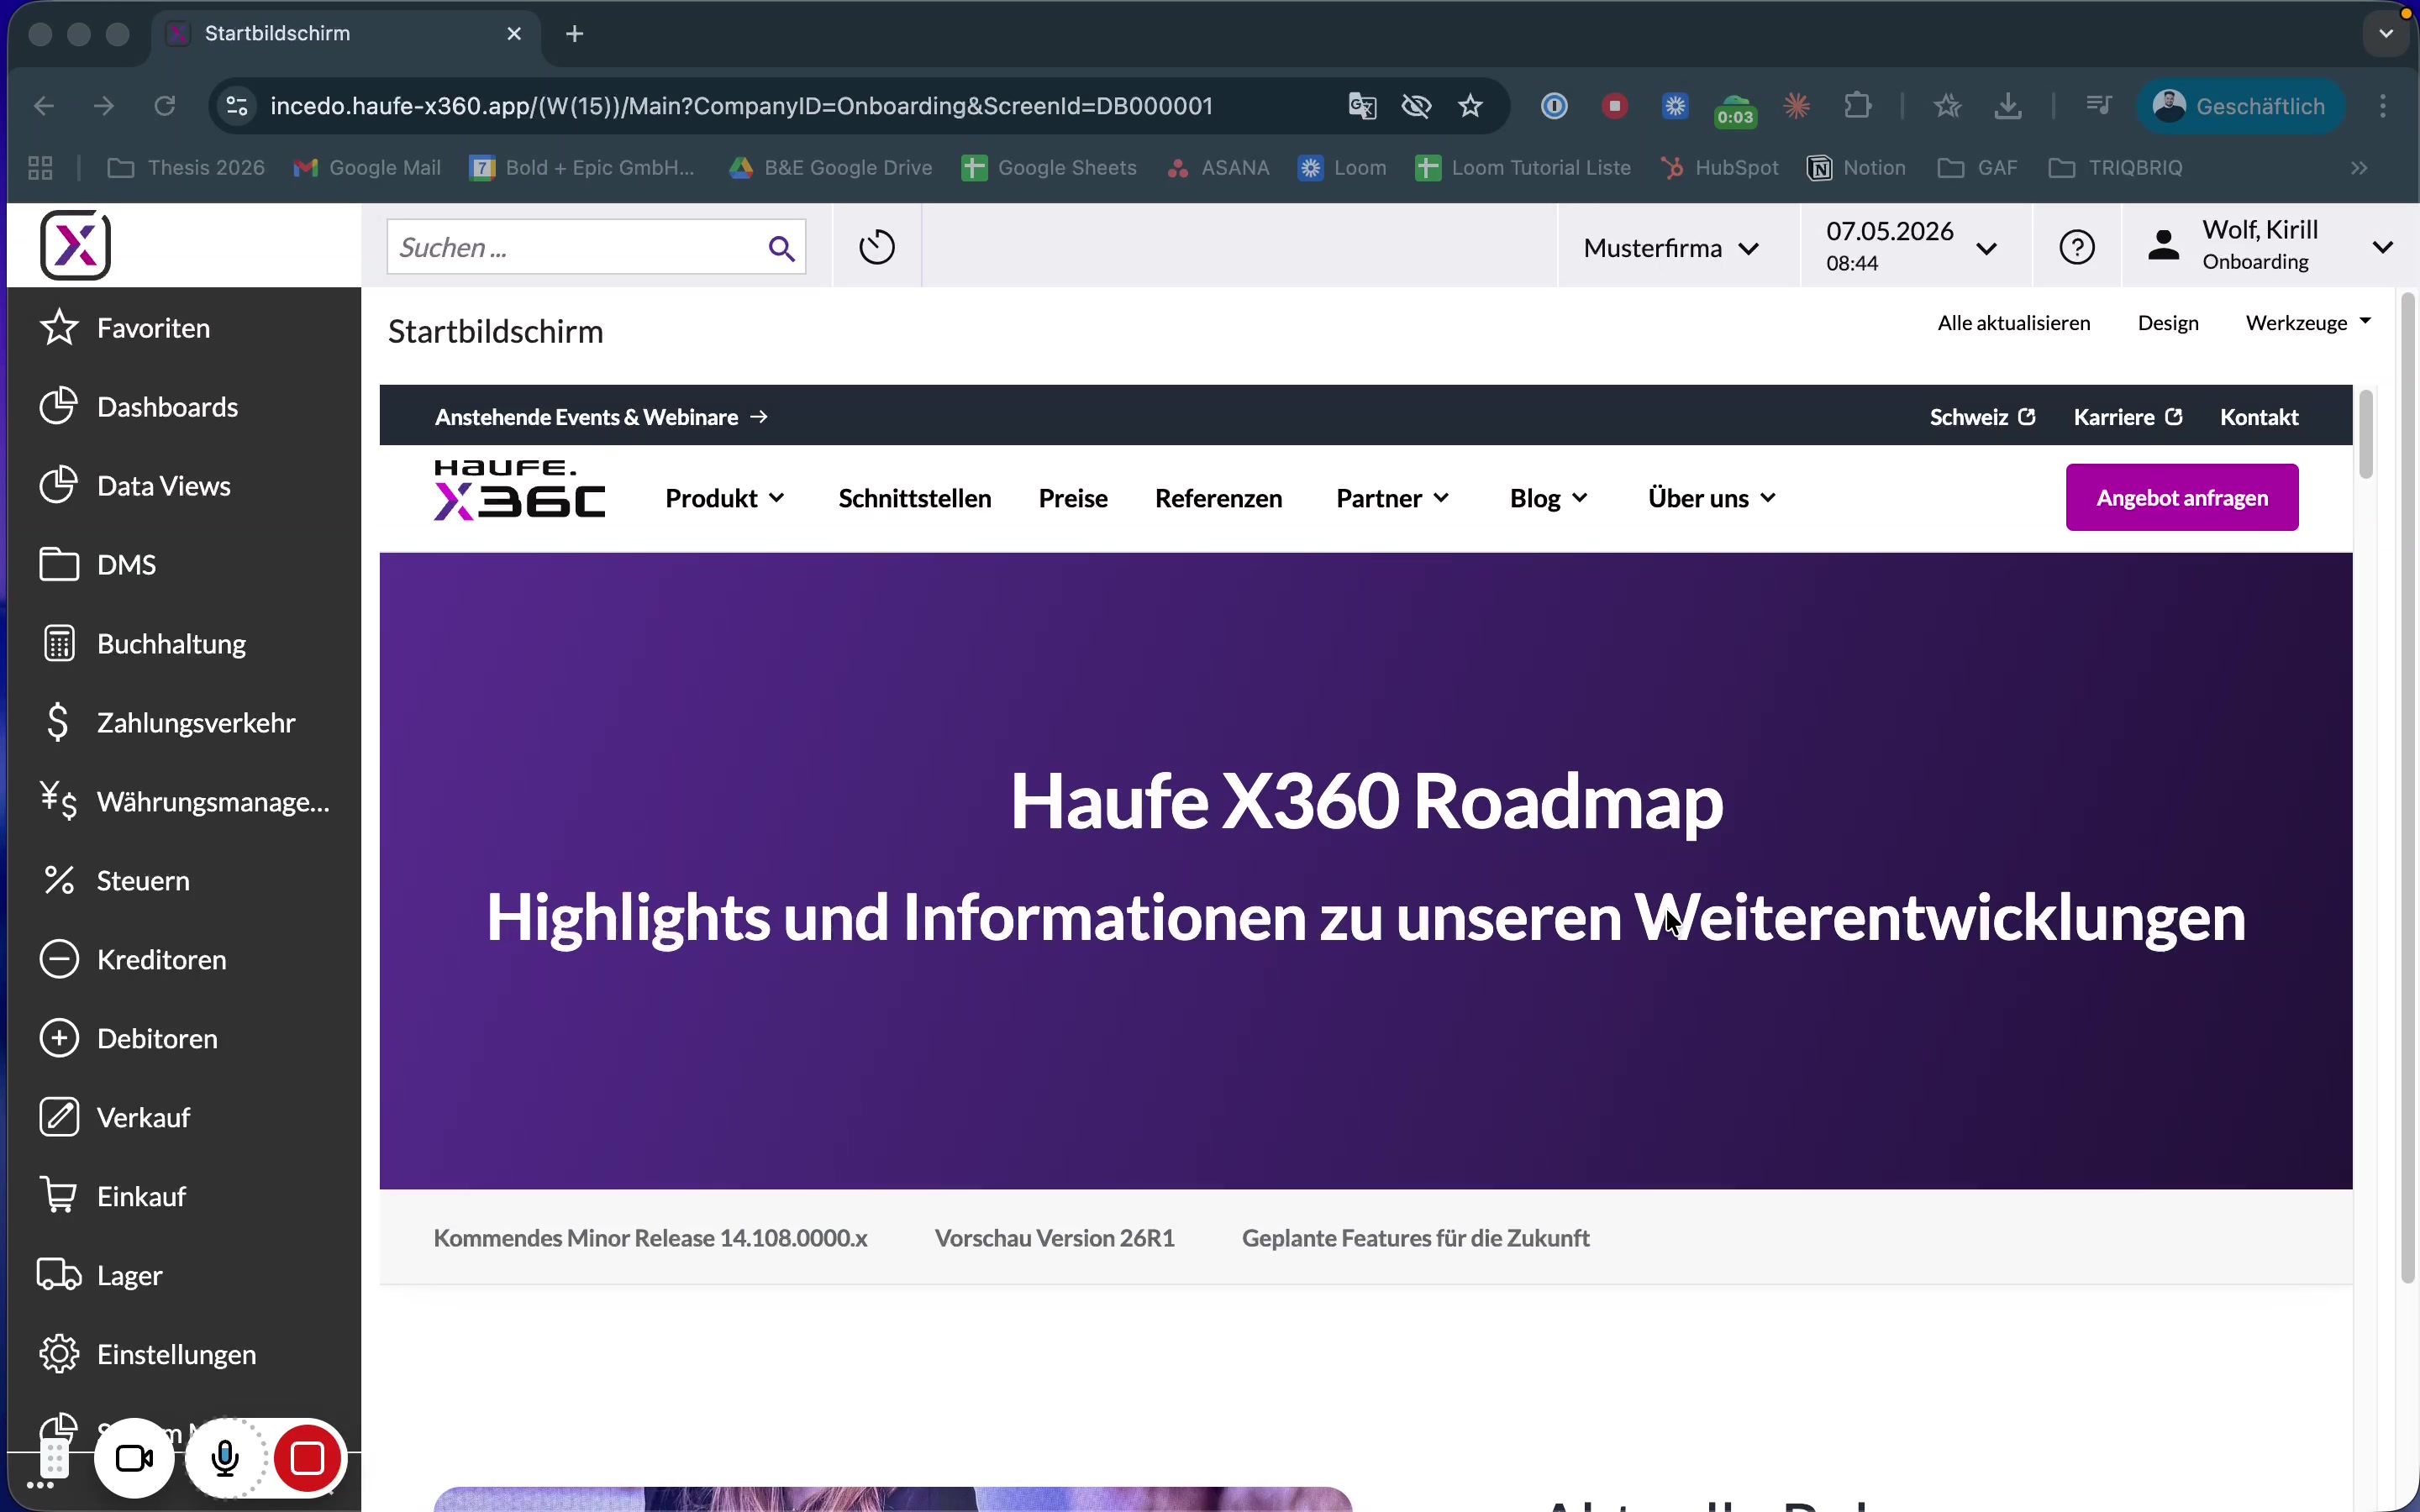
Task: Open the Google Translate icon in address bar
Action: [x=1362, y=106]
